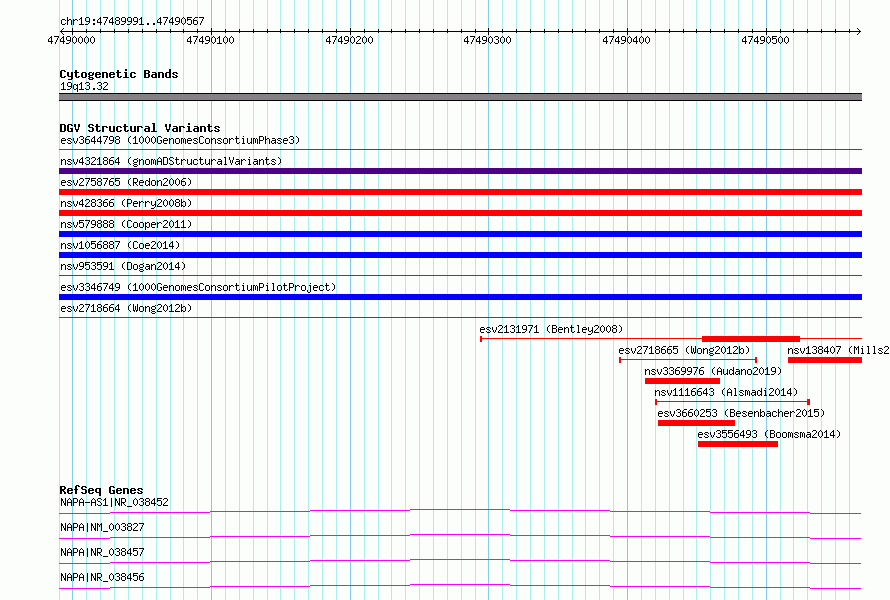Open variant nsv1116643 (Alsmadi2014) label
The height and width of the screenshot is (600, 890).
[726, 392]
